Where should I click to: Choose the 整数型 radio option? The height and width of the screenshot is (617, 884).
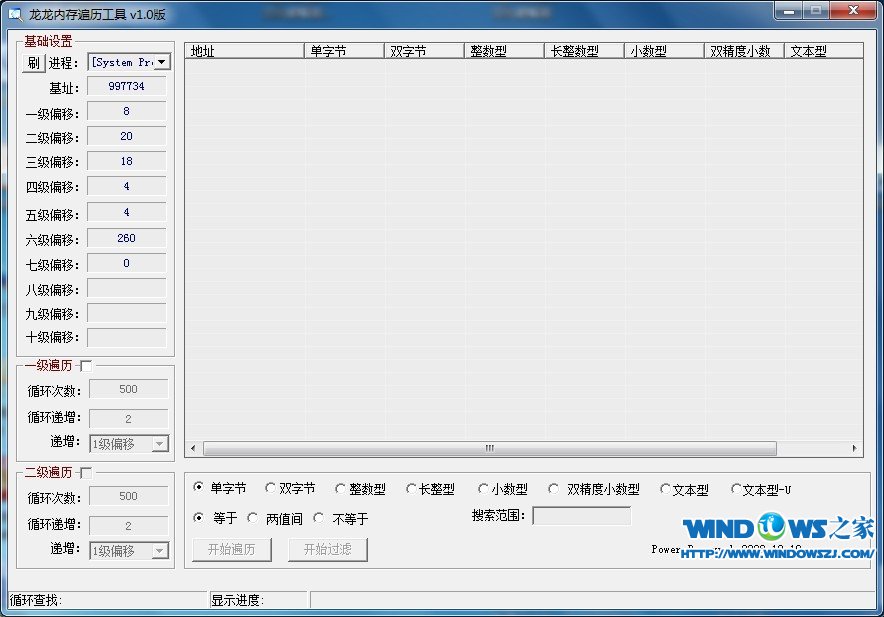[x=340, y=489]
